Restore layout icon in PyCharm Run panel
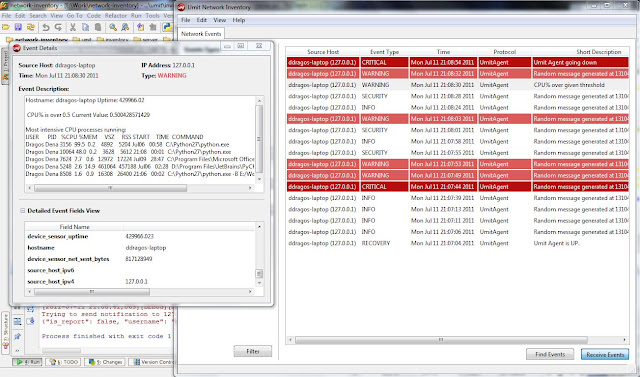This screenshot has width=640, height=377. (18, 322)
